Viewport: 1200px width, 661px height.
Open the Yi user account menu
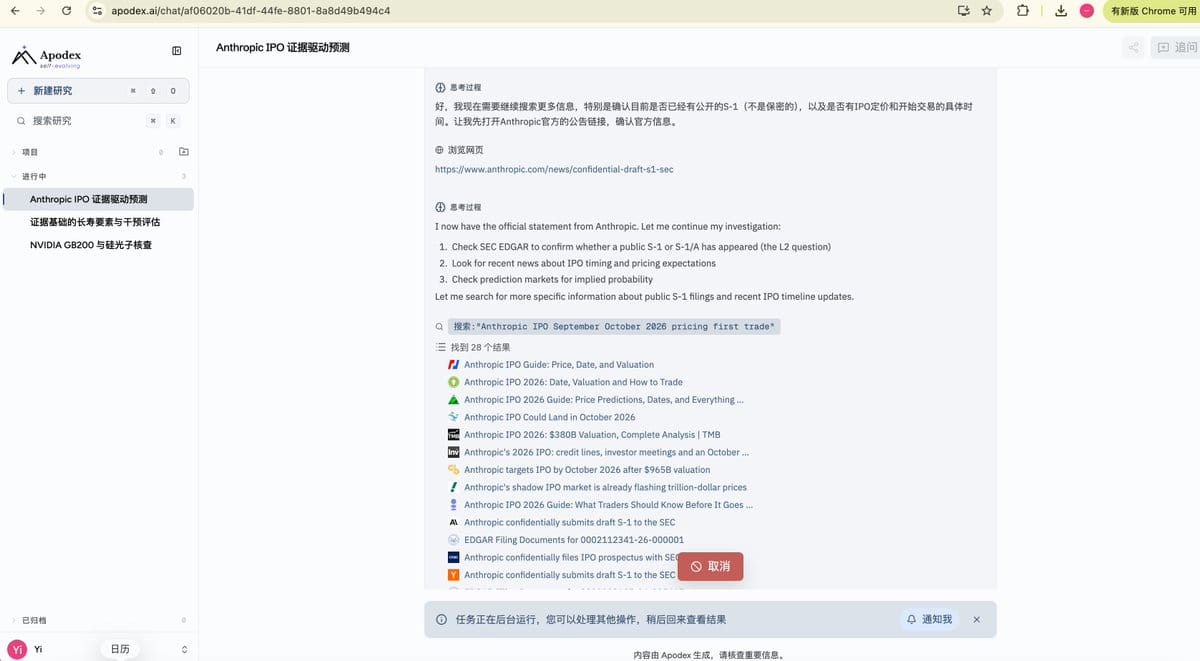98,648
